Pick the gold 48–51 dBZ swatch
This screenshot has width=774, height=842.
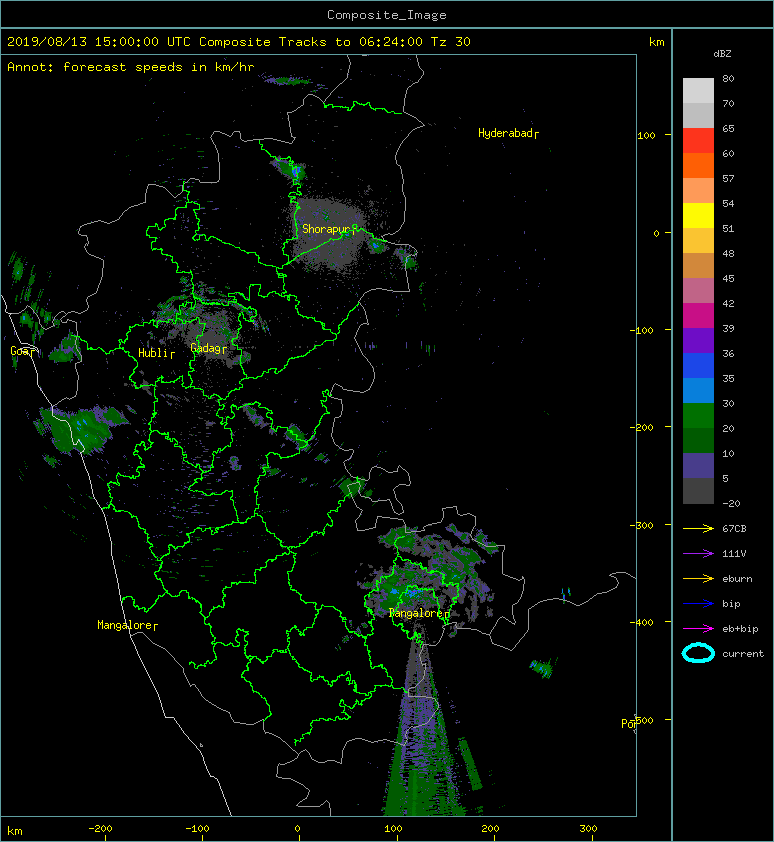(698, 241)
